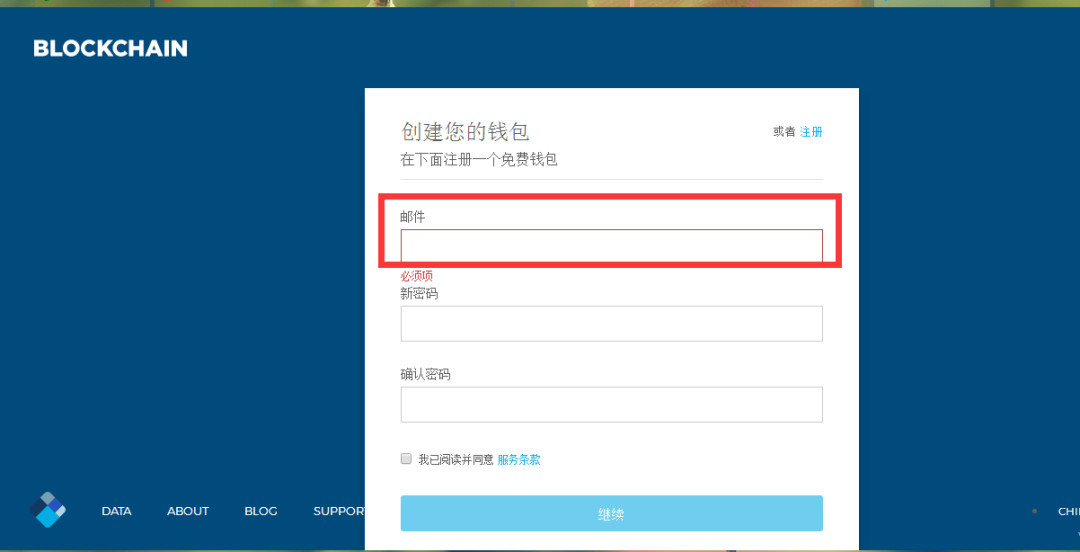
Task: Open BLOG in footer navigation
Action: coord(261,511)
